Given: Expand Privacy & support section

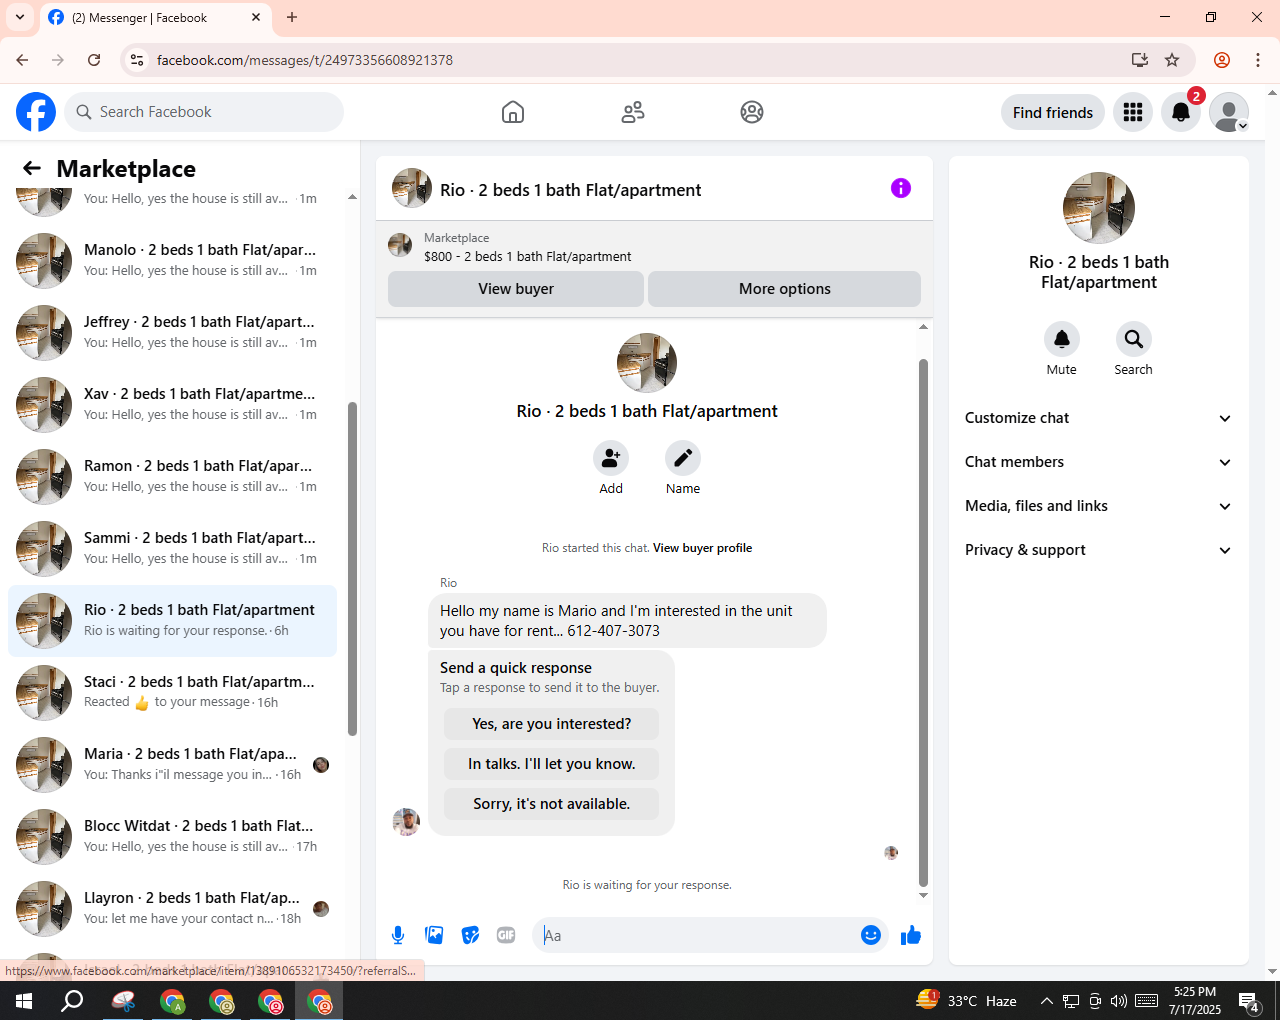Looking at the screenshot, I should tap(1099, 550).
